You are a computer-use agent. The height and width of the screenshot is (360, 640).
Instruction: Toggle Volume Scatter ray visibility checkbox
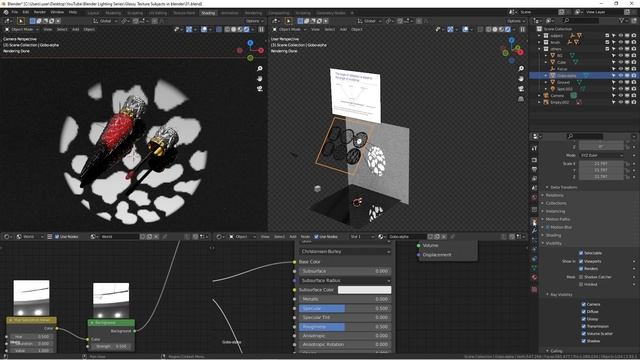click(x=584, y=334)
